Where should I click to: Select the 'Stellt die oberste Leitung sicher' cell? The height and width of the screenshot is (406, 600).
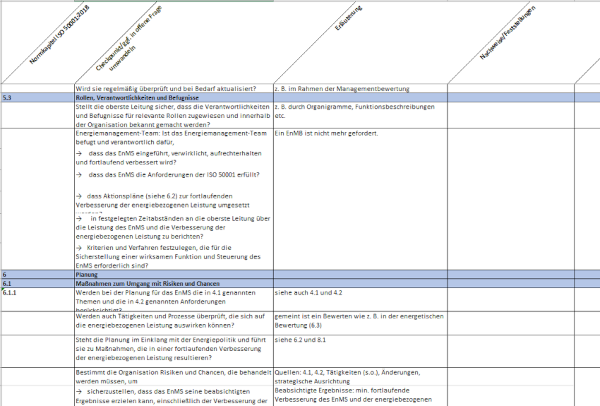tap(172, 116)
